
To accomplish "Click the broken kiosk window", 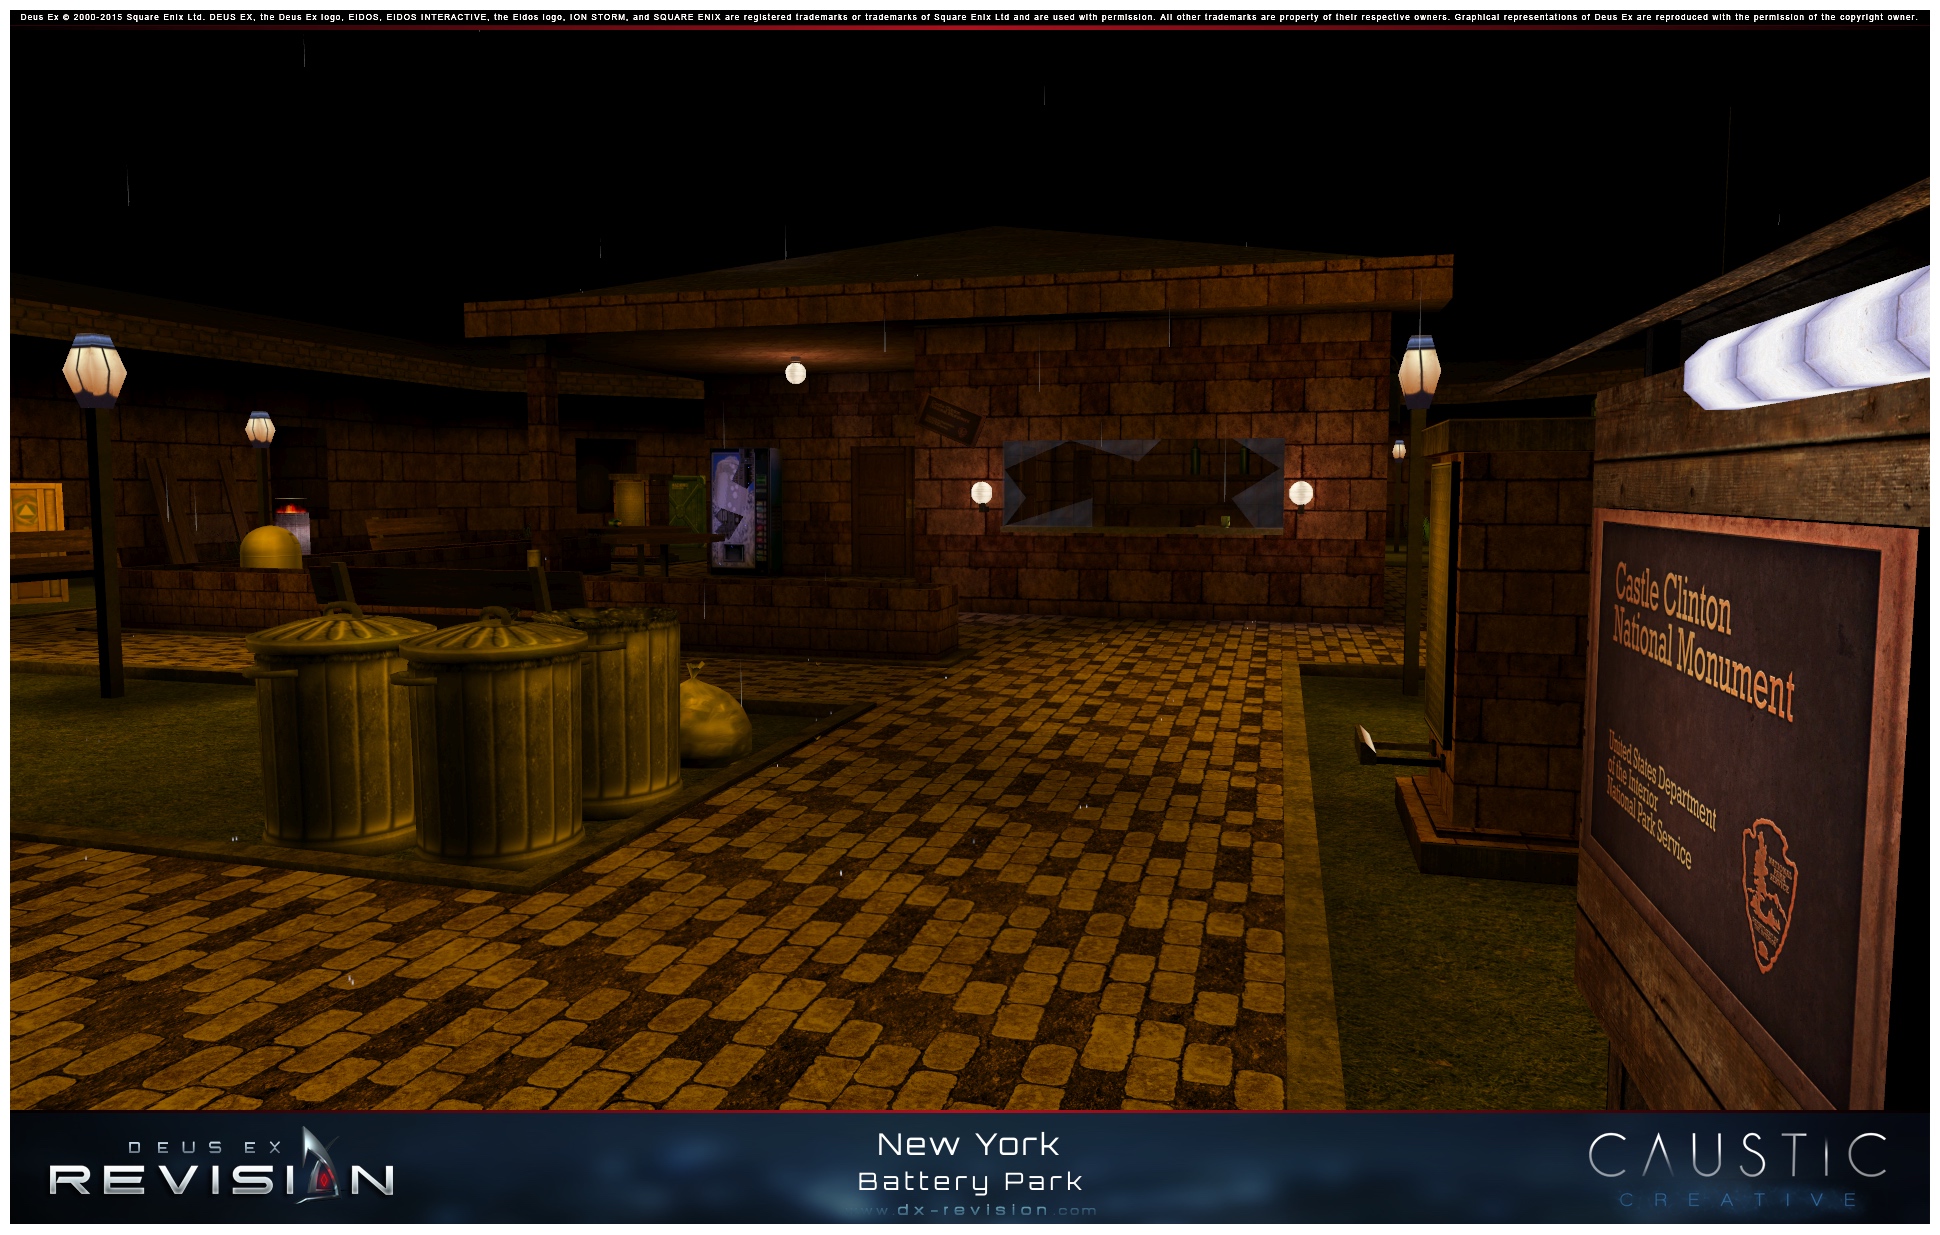I will [x=1143, y=483].
